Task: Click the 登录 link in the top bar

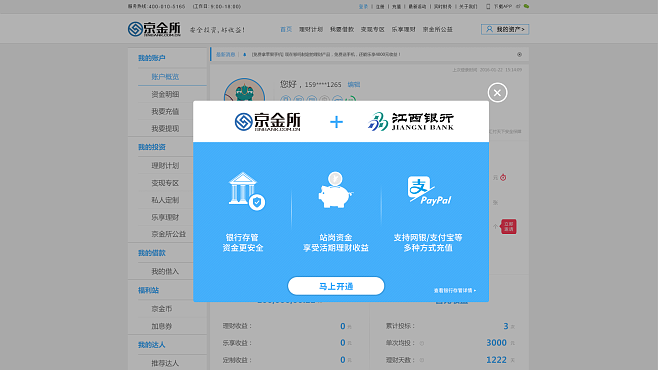Action: click(x=363, y=6)
